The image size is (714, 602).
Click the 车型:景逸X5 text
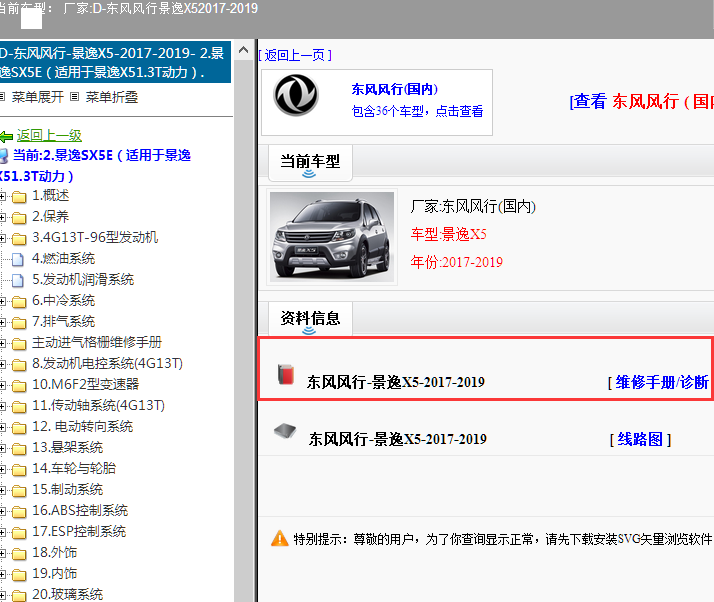pyautogui.click(x=449, y=235)
